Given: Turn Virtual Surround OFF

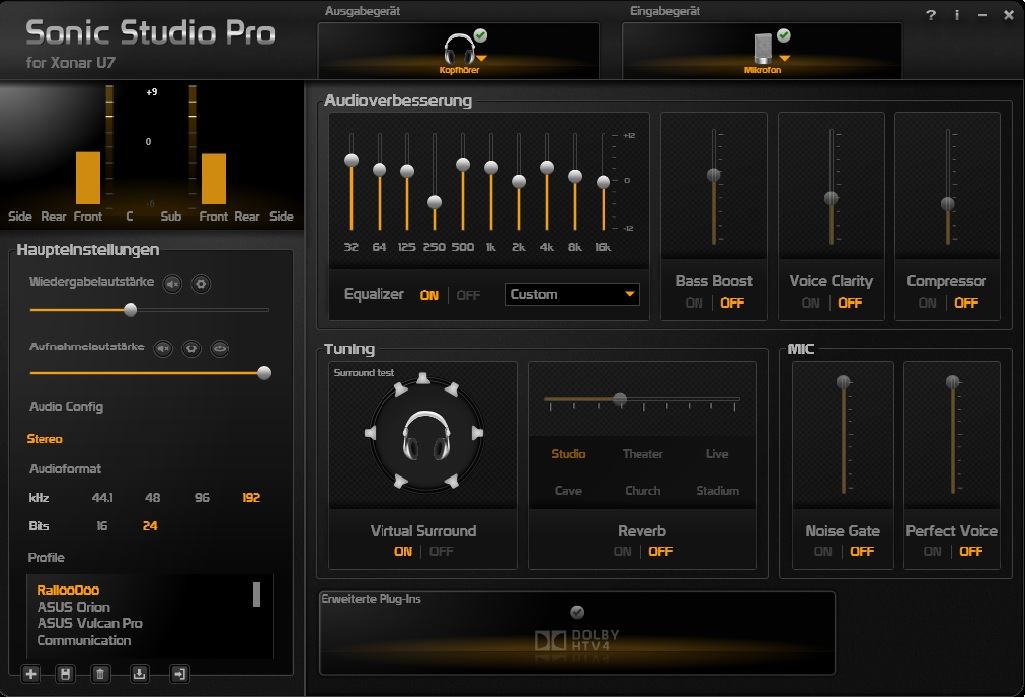Looking at the screenshot, I should [441, 552].
